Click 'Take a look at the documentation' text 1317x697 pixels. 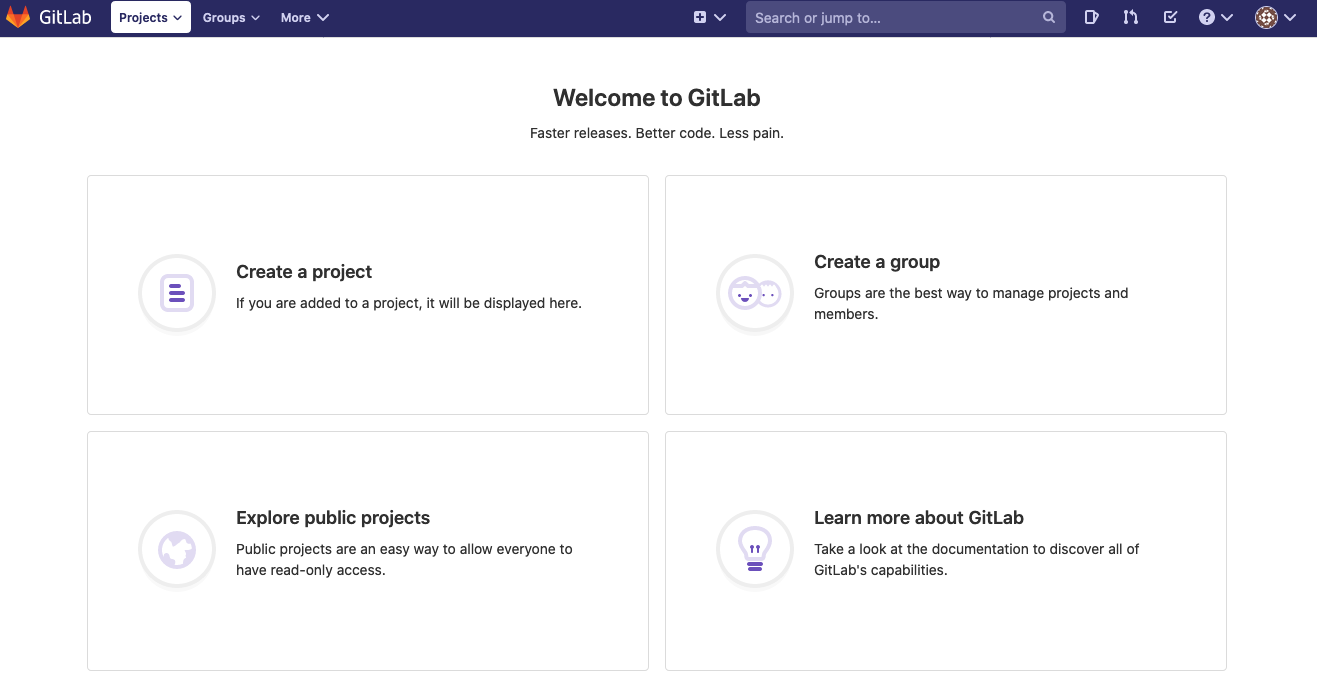tap(977, 559)
